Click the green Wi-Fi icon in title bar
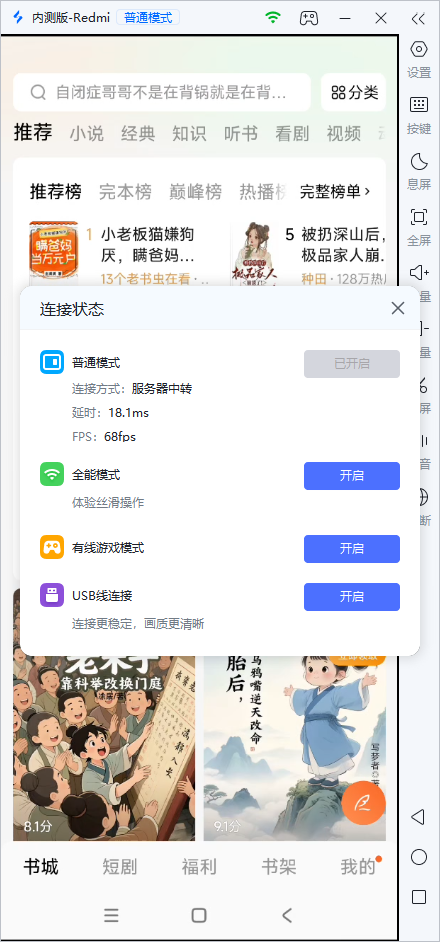 (273, 17)
